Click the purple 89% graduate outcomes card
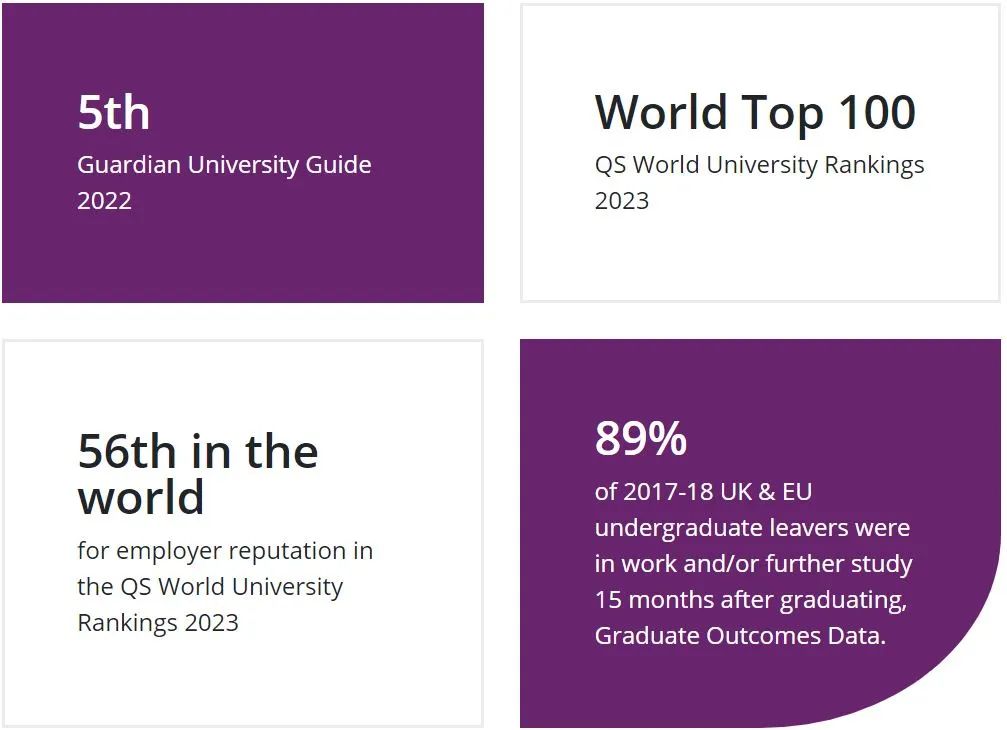The width and height of the screenshot is (1007, 730). tap(760, 534)
